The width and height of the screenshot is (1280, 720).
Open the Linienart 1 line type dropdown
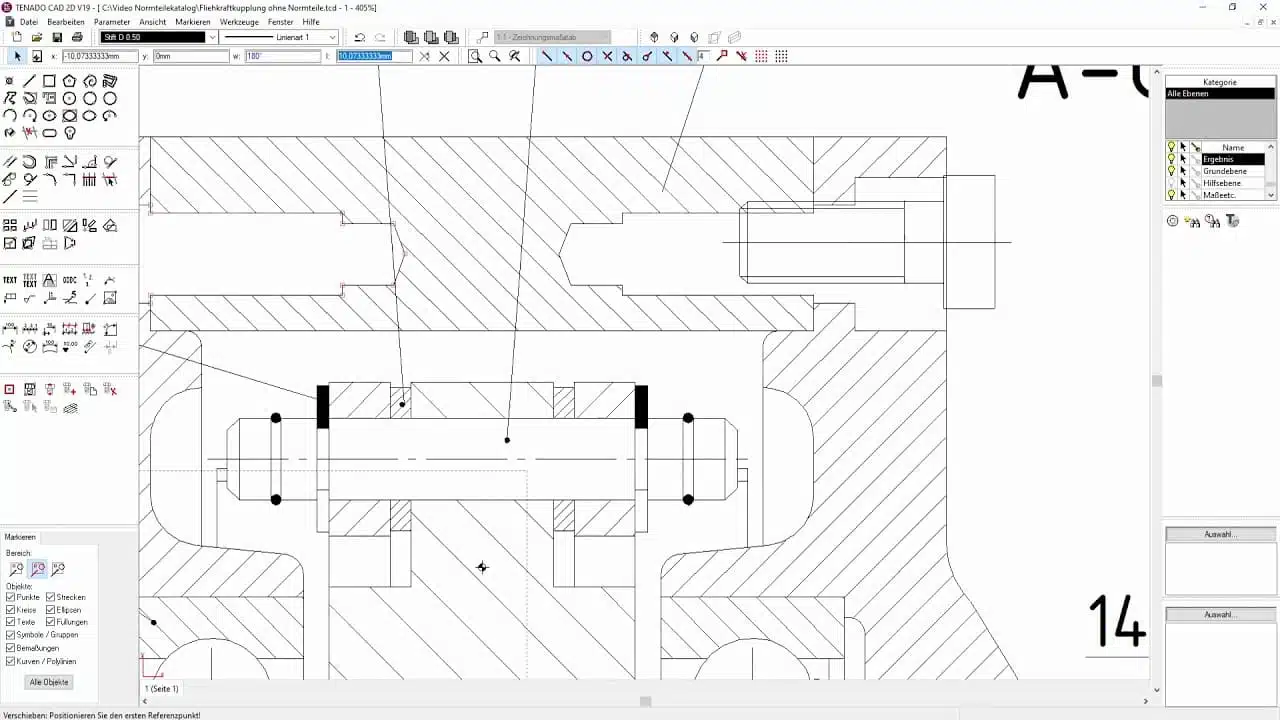pyautogui.click(x=333, y=37)
